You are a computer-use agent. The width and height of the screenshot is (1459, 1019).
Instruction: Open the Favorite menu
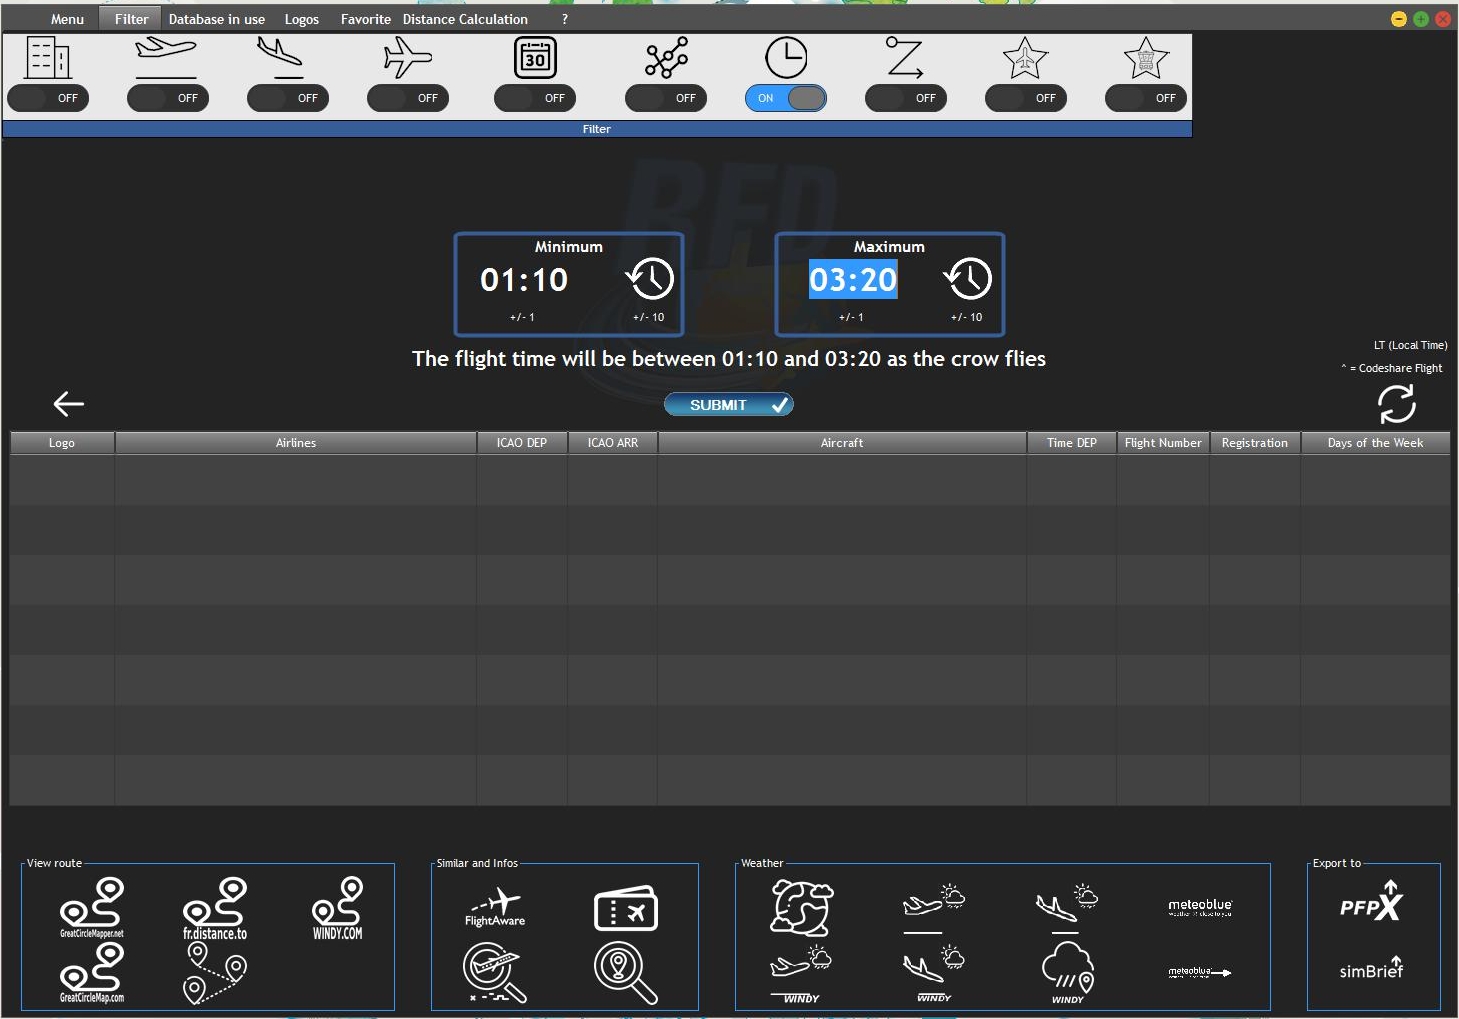366,19
